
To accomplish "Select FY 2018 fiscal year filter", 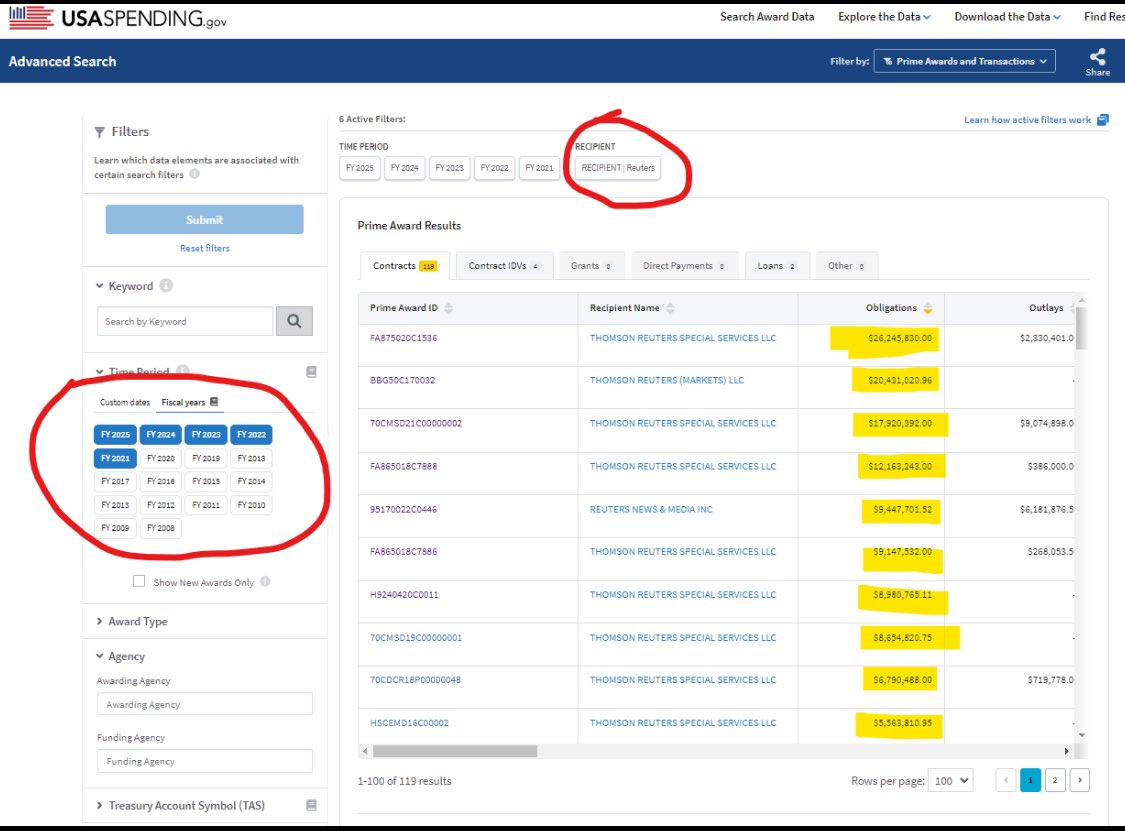I will tap(251, 458).
